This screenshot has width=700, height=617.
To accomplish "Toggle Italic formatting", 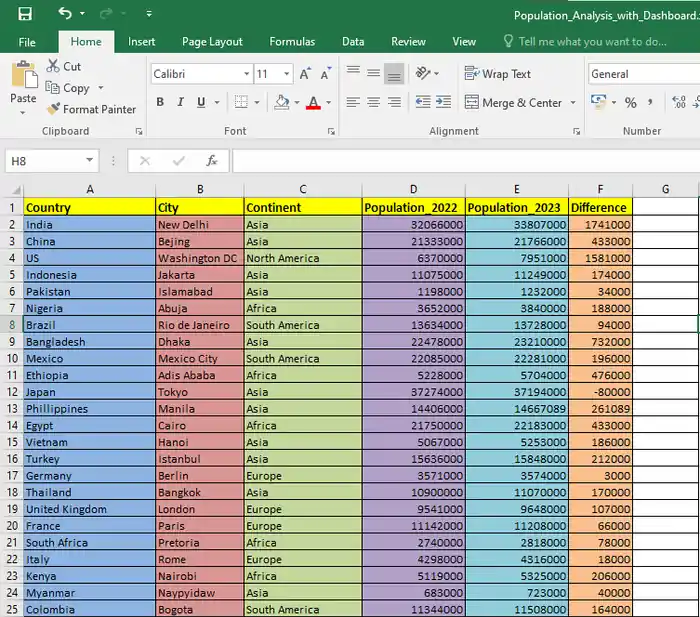I will (180, 102).
